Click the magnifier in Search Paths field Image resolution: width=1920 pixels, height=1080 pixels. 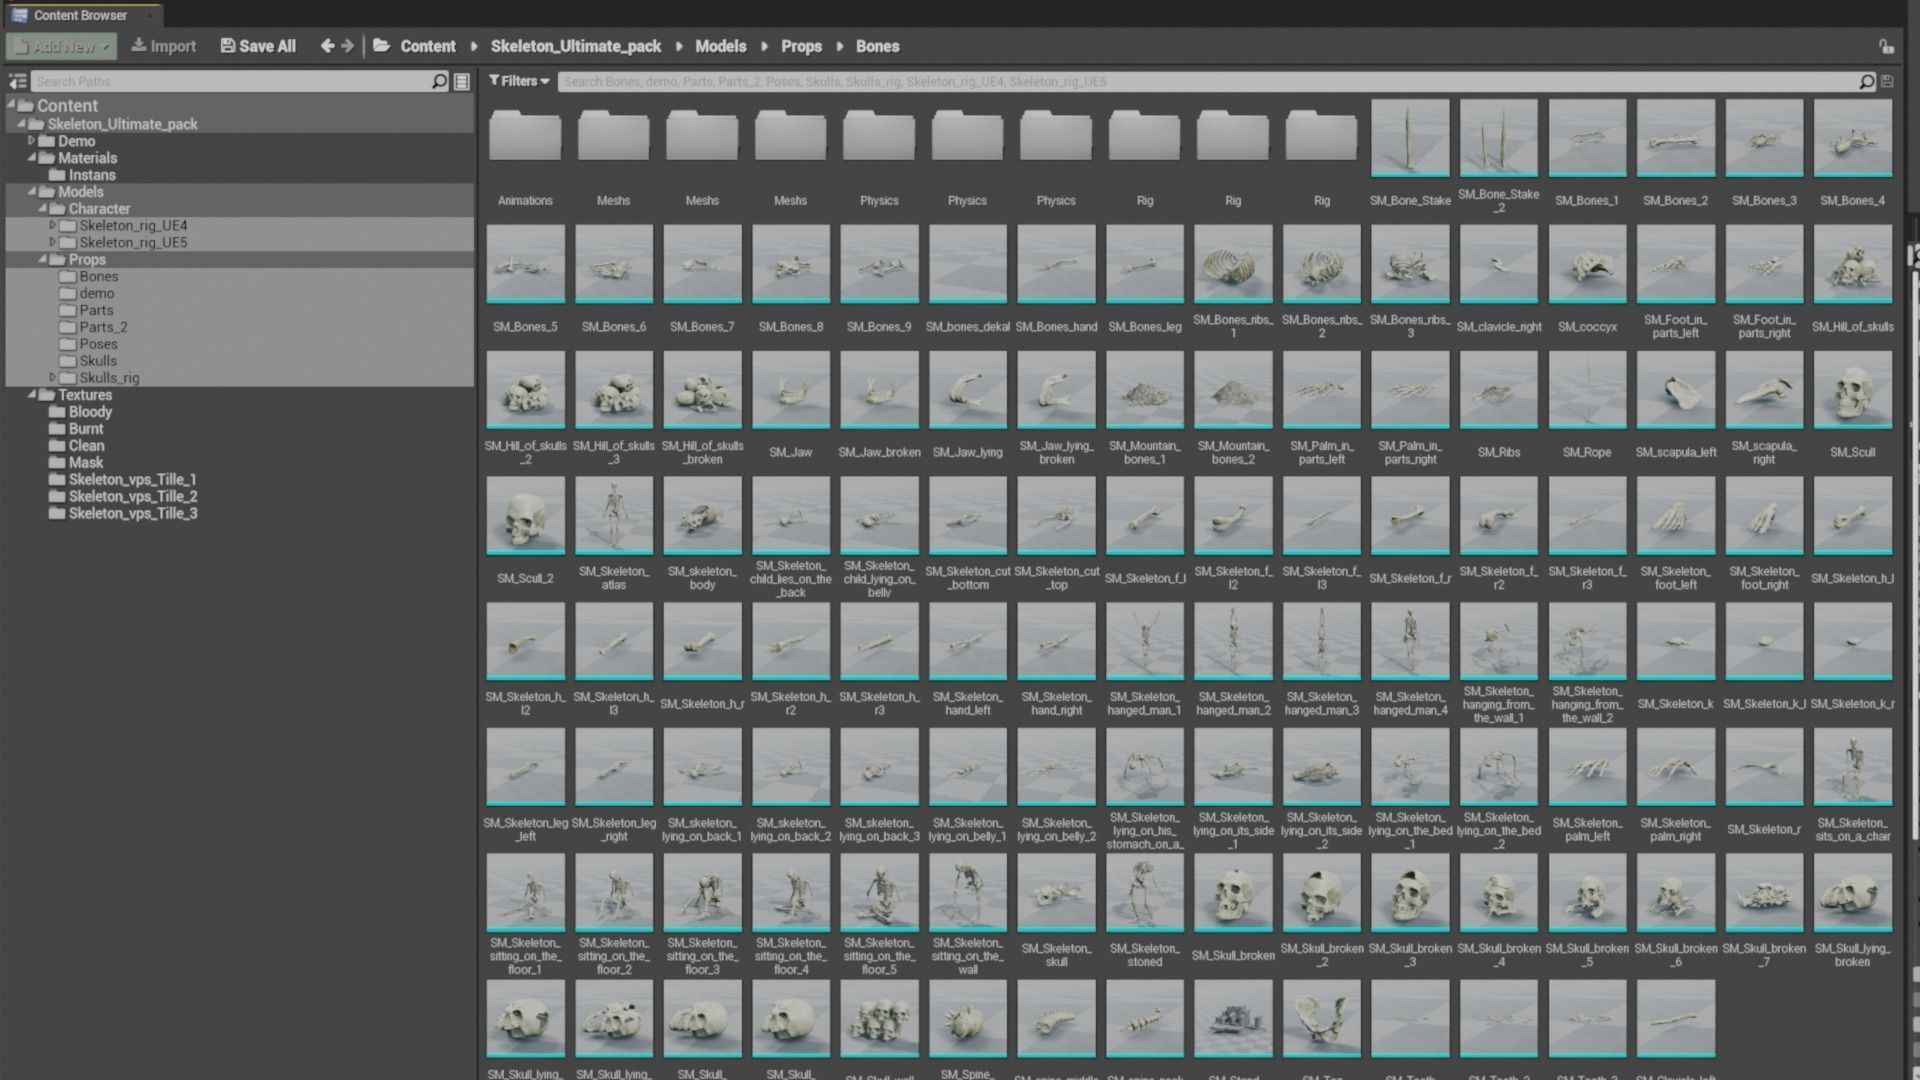(439, 82)
